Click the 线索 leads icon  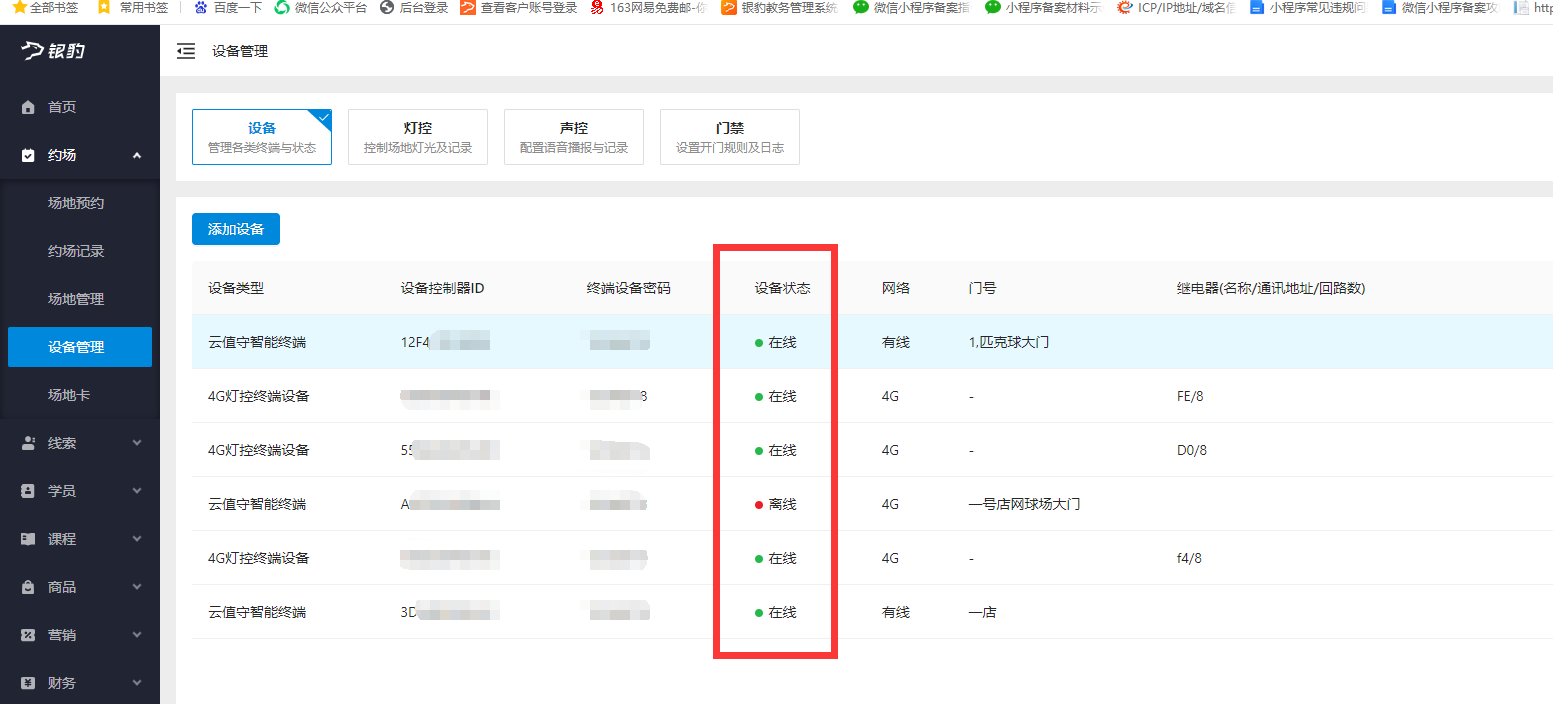tap(25, 442)
